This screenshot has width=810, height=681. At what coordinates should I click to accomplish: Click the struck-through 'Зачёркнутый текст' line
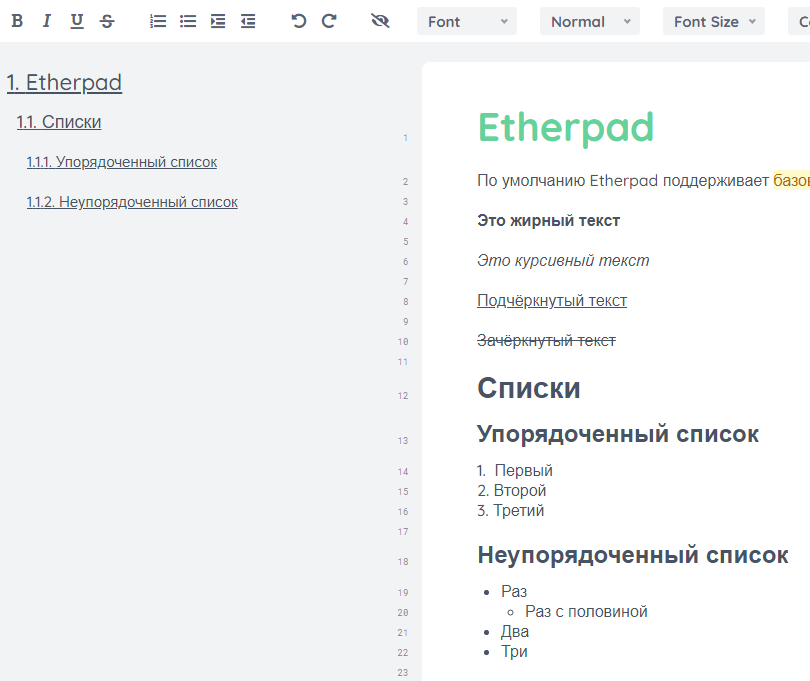click(x=547, y=340)
